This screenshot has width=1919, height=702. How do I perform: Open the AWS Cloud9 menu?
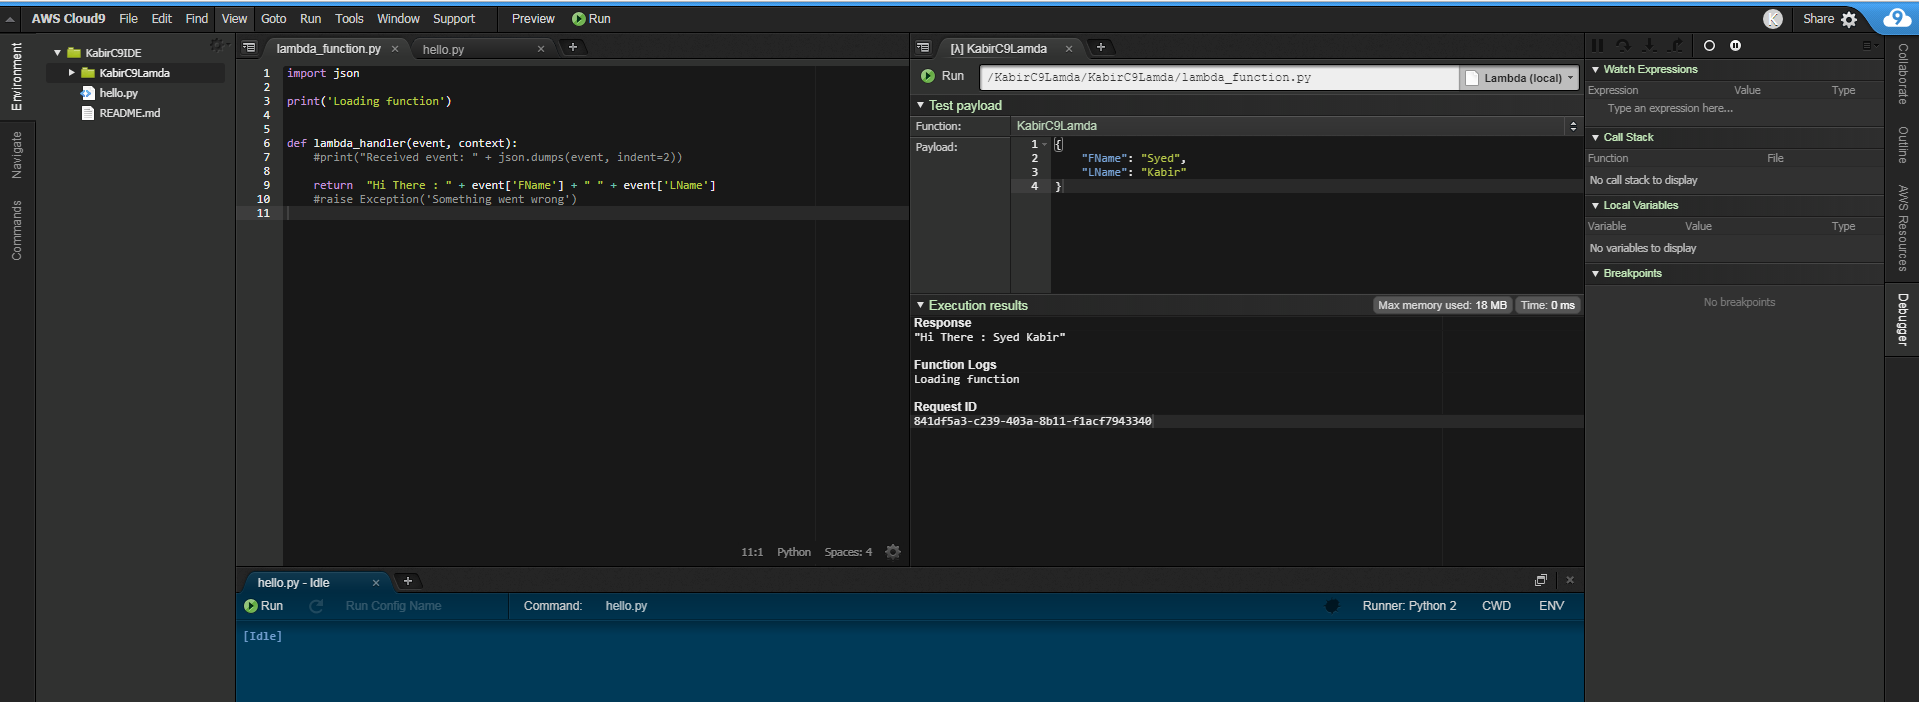click(x=68, y=19)
